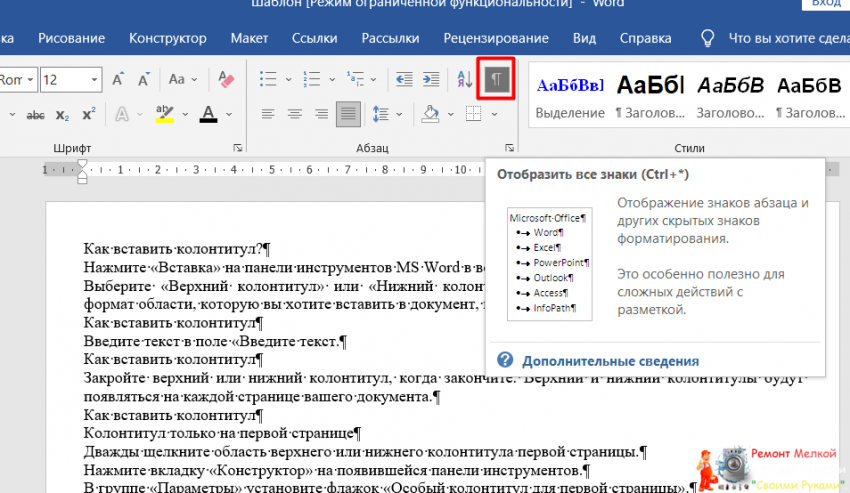Center align the text

(295, 113)
